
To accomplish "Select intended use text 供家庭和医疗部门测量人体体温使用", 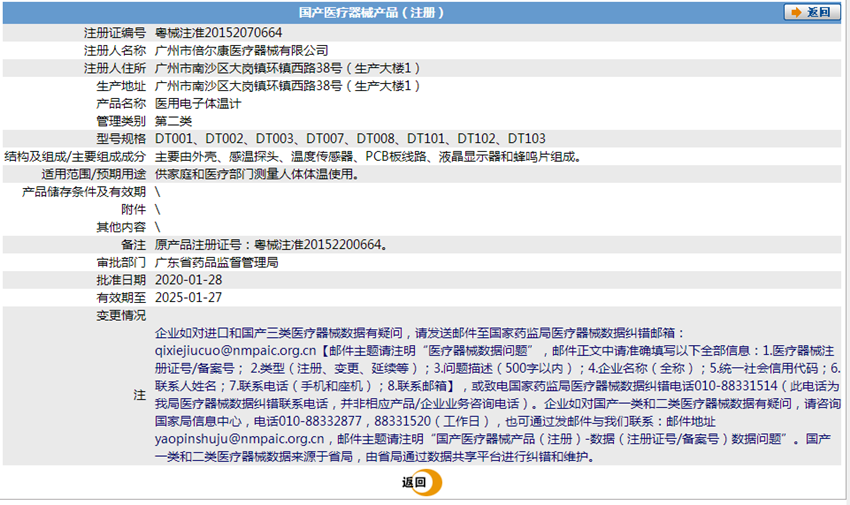I will pos(257,174).
